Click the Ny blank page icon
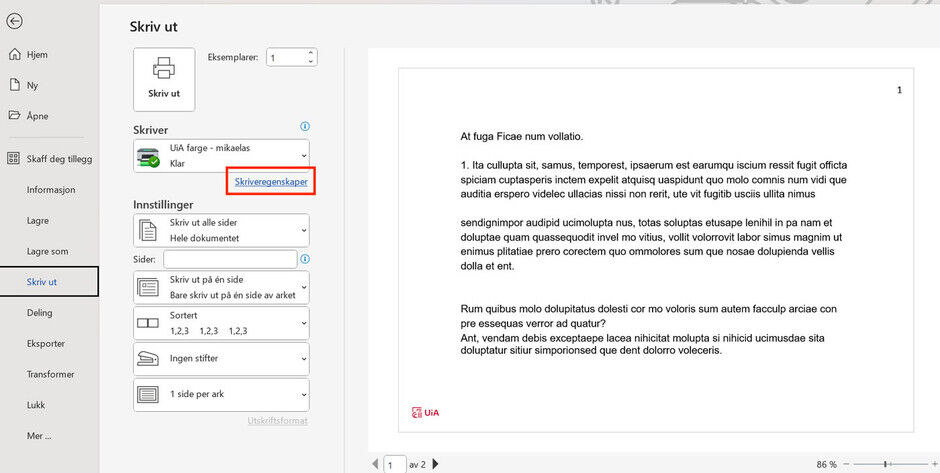Viewport: 940px width, 473px height. (14, 85)
